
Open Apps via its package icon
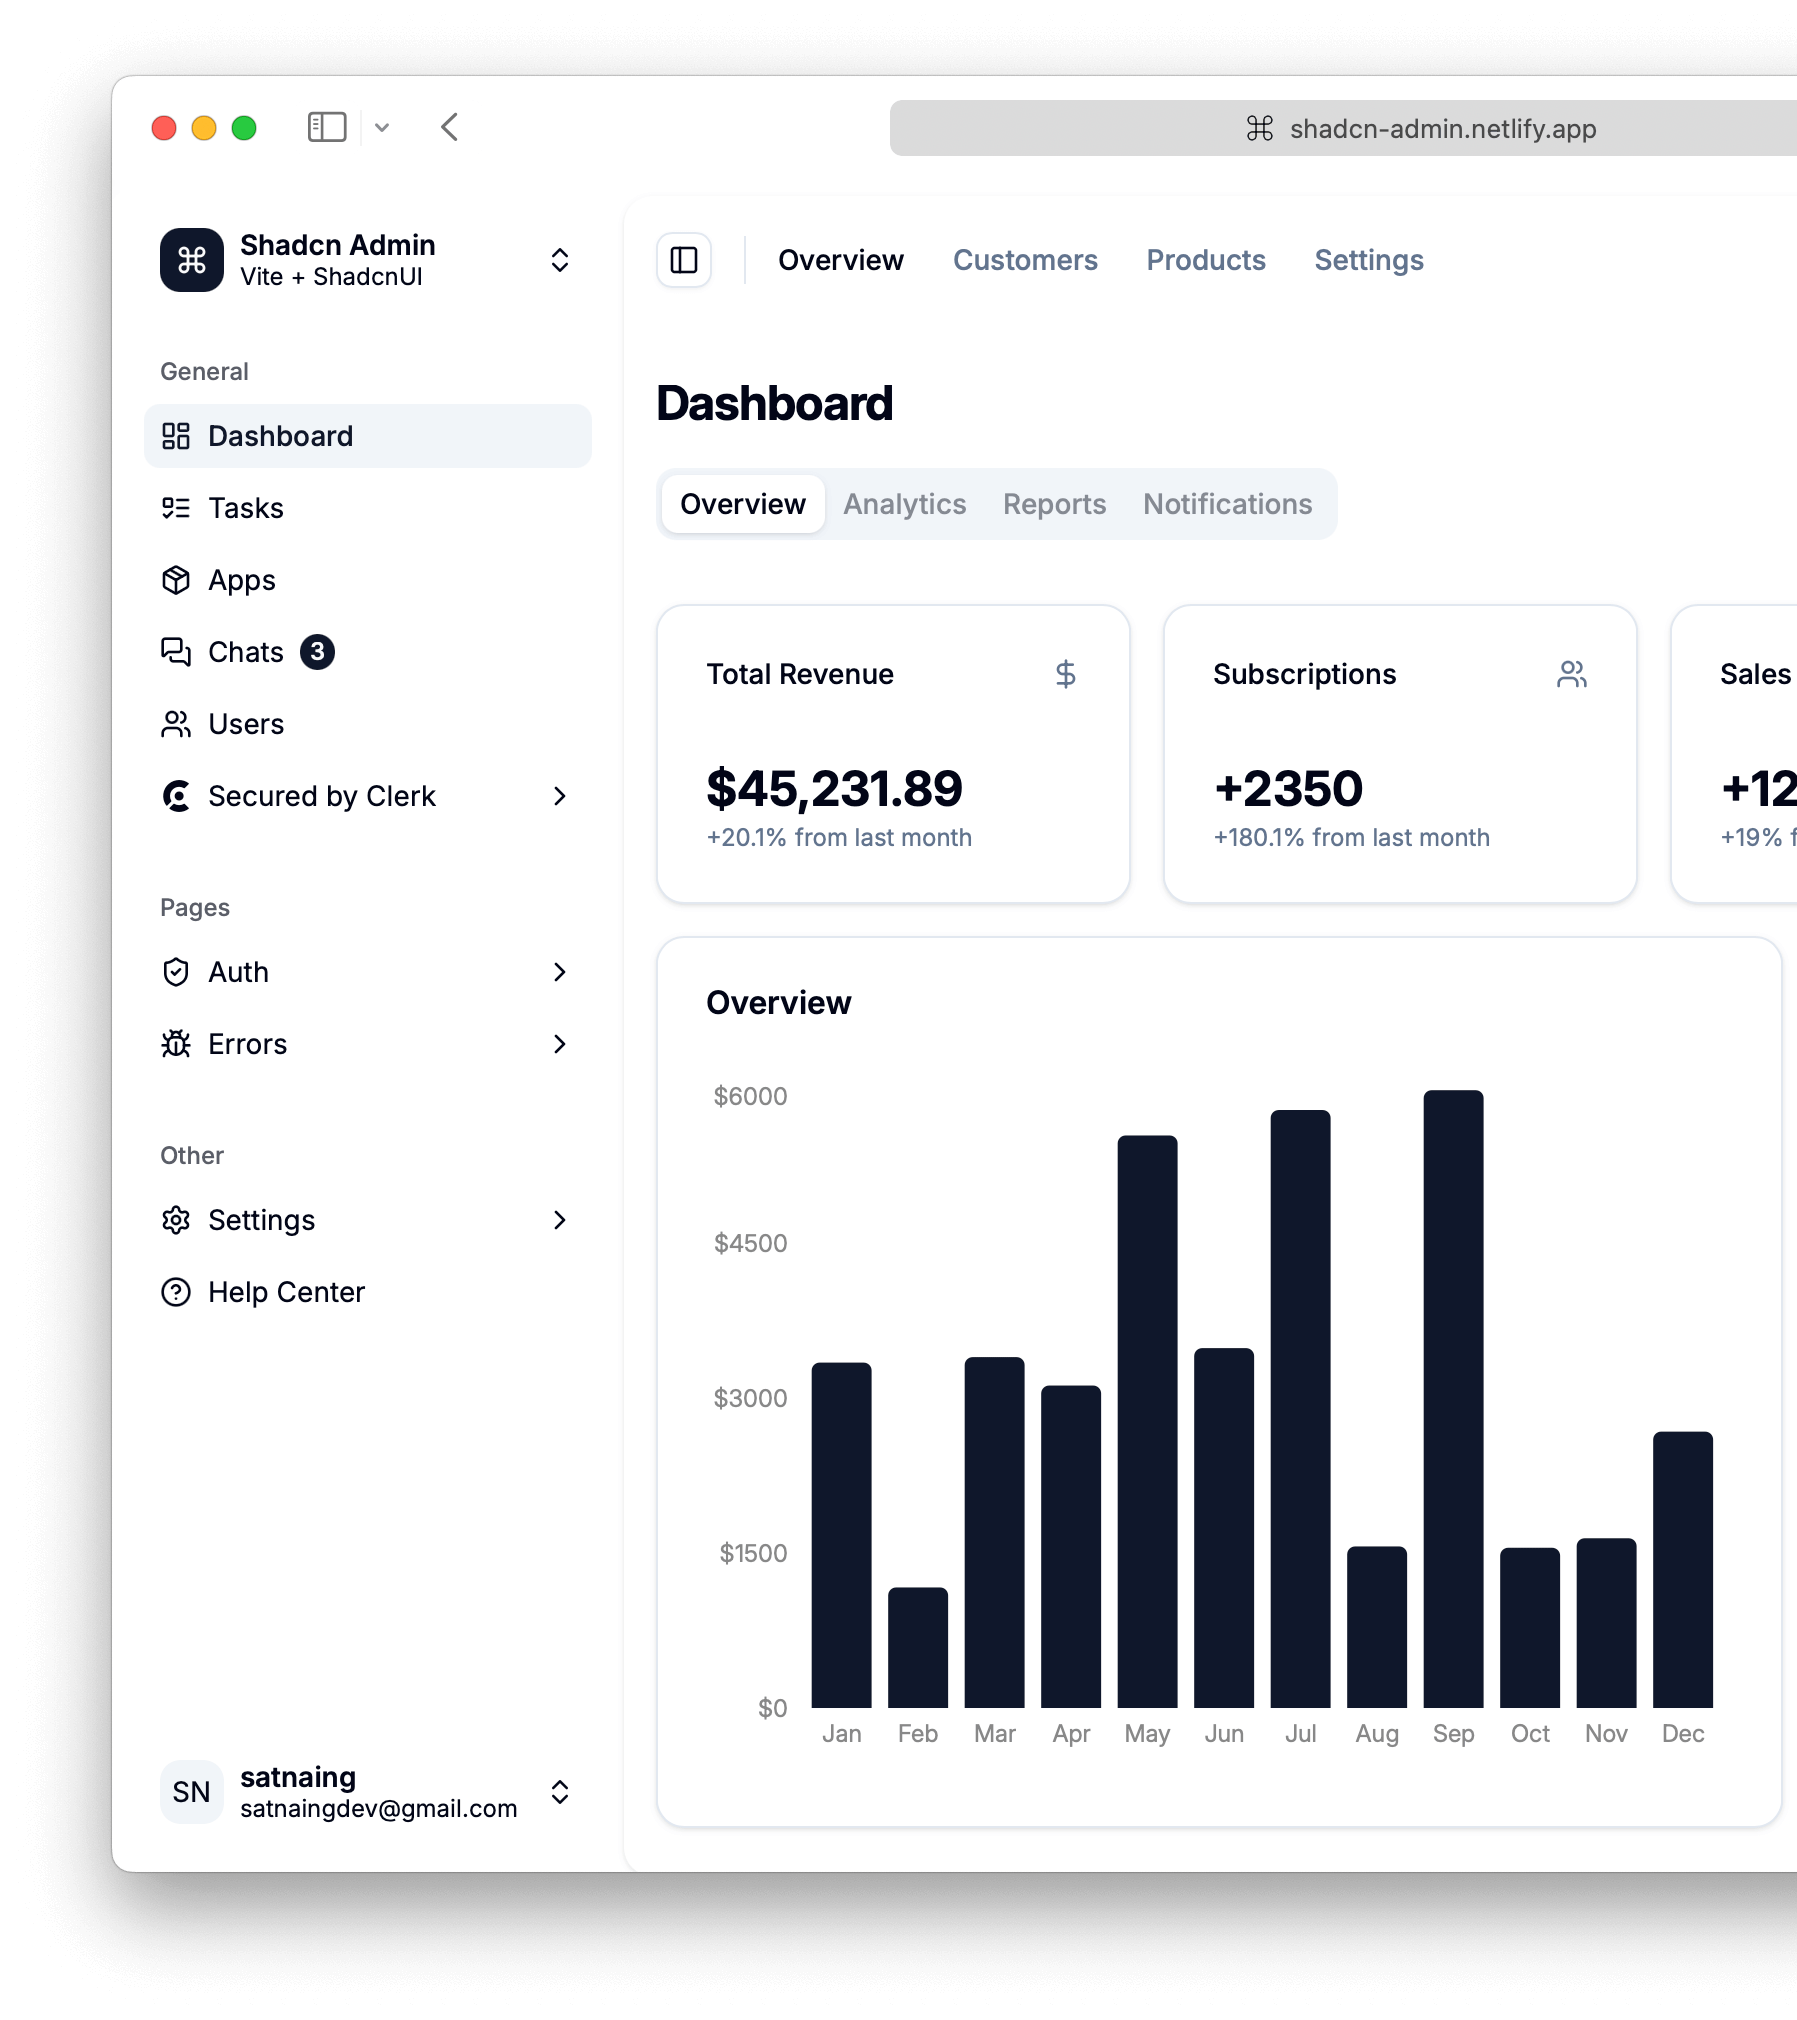(177, 580)
